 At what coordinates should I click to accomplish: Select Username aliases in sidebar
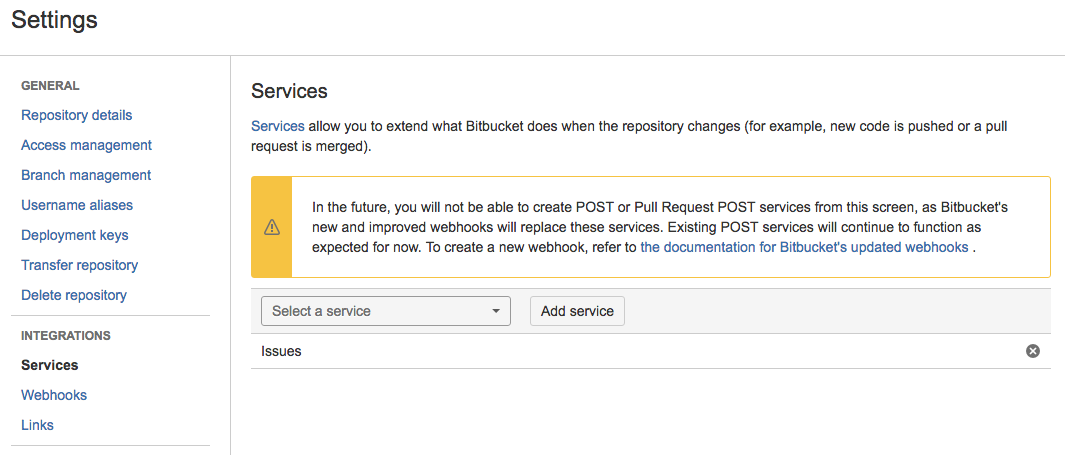click(x=77, y=205)
